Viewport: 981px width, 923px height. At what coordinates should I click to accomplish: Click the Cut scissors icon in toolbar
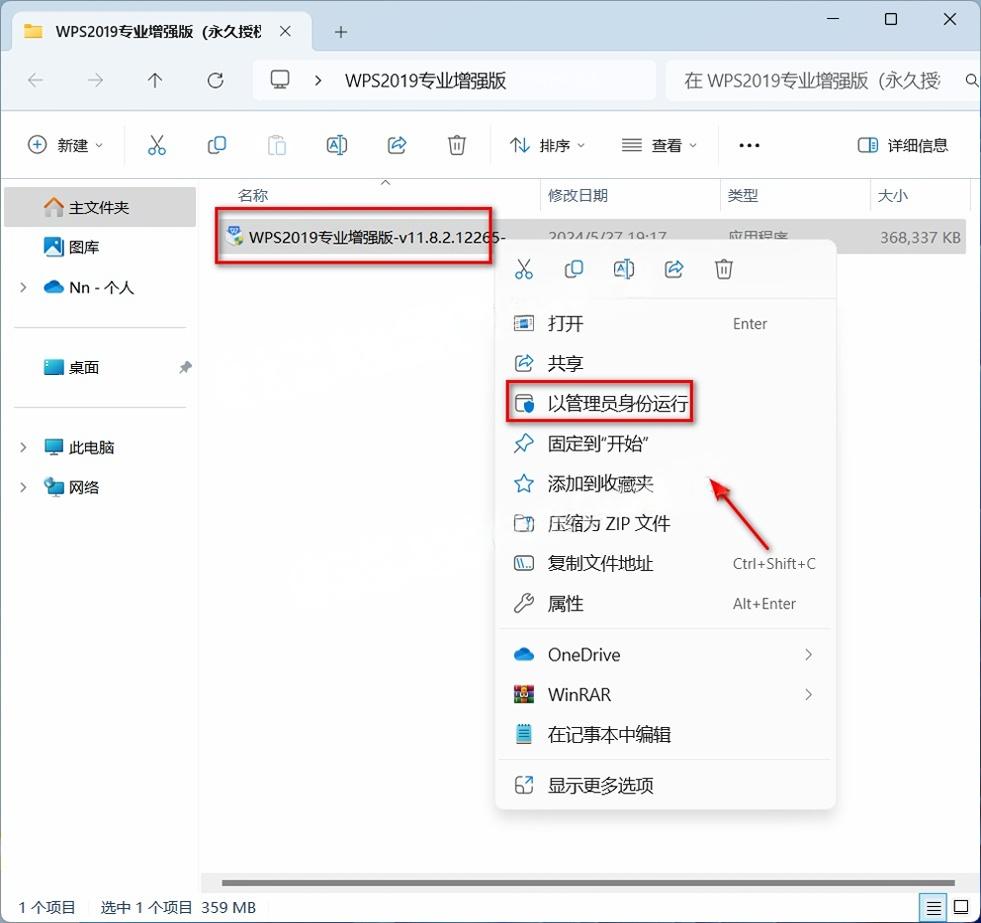tap(157, 145)
